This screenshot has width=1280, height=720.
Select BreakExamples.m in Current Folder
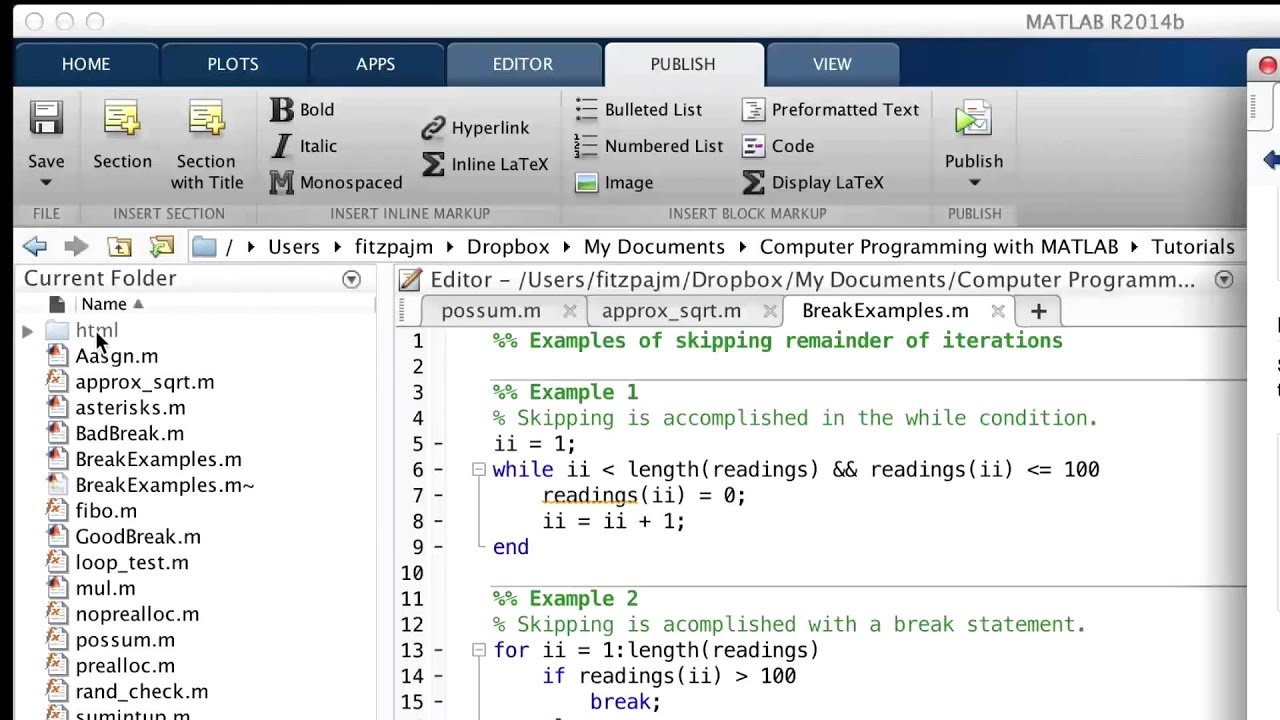[159, 460]
